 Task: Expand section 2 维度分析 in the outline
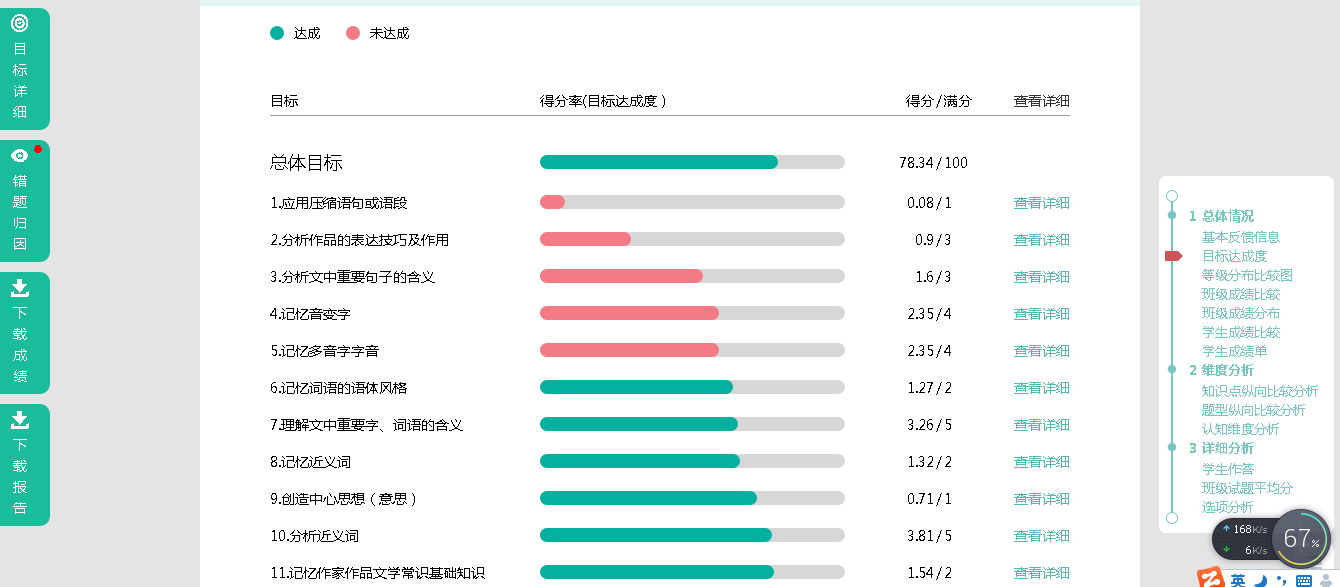point(1221,370)
